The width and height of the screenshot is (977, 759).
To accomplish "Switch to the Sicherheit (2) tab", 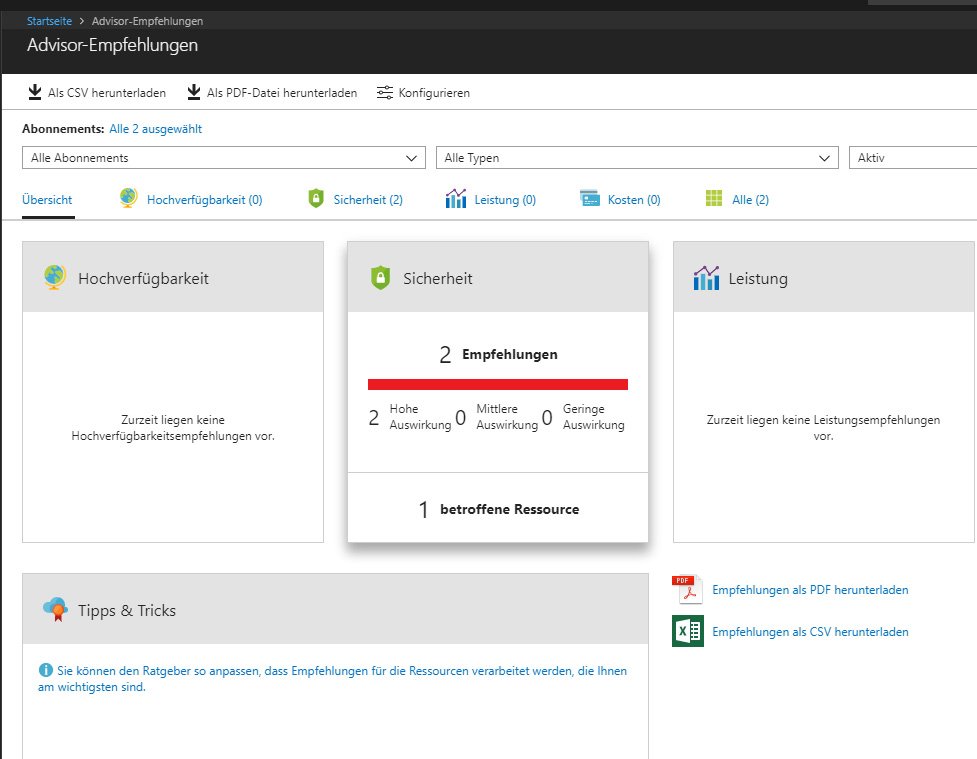I will (x=355, y=199).
